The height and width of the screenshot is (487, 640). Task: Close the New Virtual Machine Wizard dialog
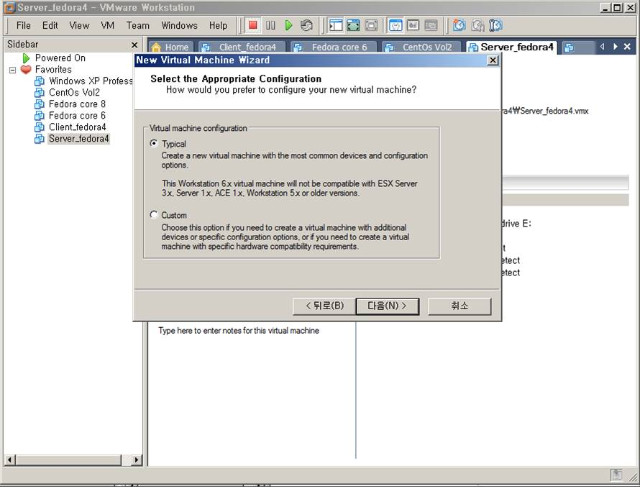click(x=493, y=60)
